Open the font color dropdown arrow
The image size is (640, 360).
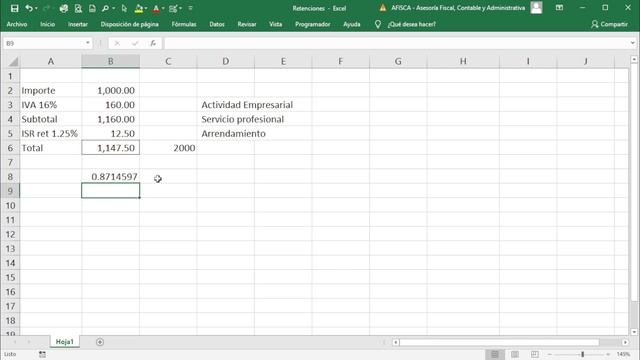(x=163, y=8)
